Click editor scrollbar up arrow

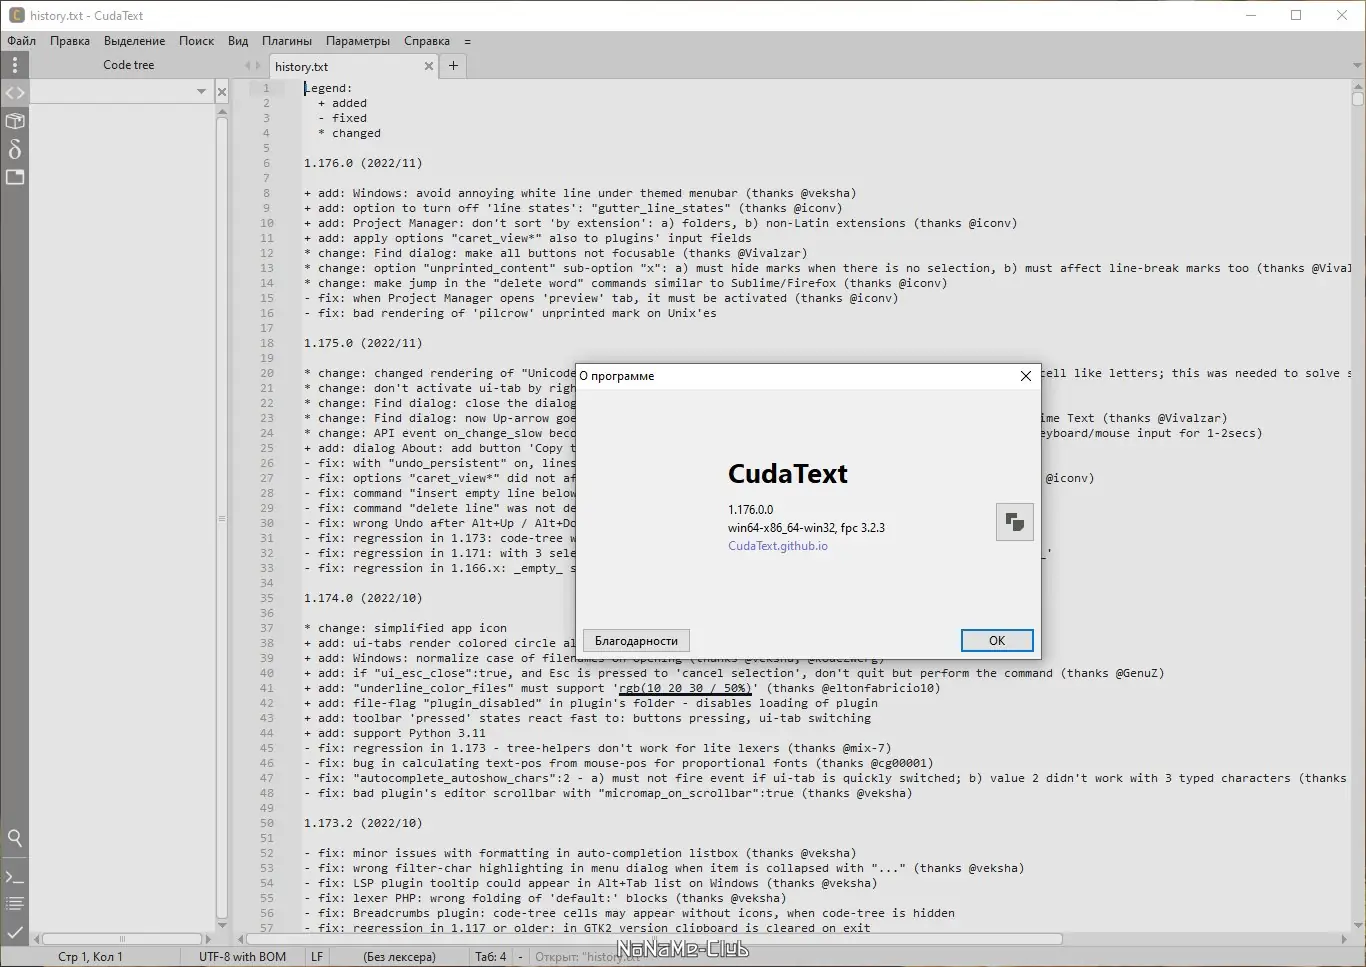tap(1357, 85)
